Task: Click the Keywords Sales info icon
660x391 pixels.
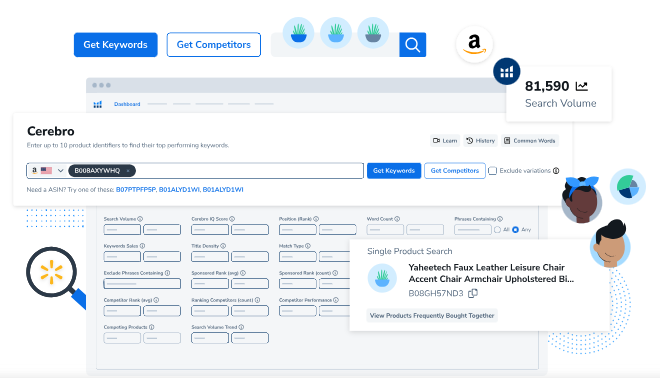Action: pyautogui.click(x=142, y=246)
